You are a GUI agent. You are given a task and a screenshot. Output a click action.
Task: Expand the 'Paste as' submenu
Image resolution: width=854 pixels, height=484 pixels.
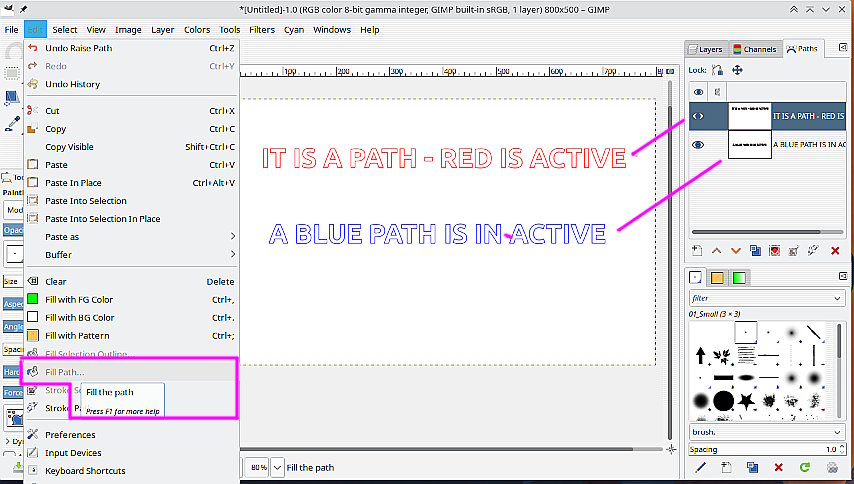[x=132, y=237]
